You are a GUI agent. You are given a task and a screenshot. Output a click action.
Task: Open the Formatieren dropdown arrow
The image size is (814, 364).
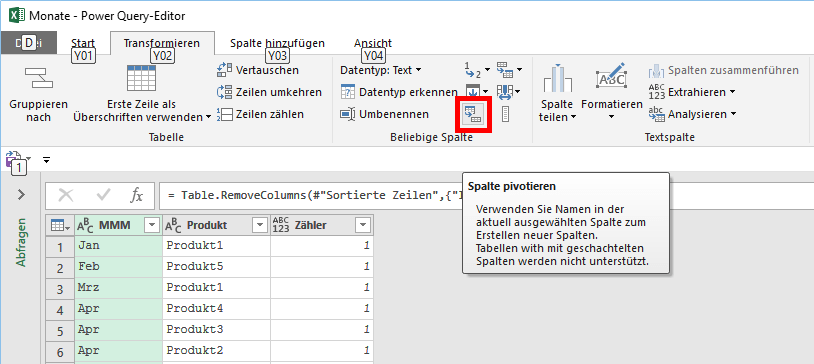pyautogui.click(x=612, y=117)
